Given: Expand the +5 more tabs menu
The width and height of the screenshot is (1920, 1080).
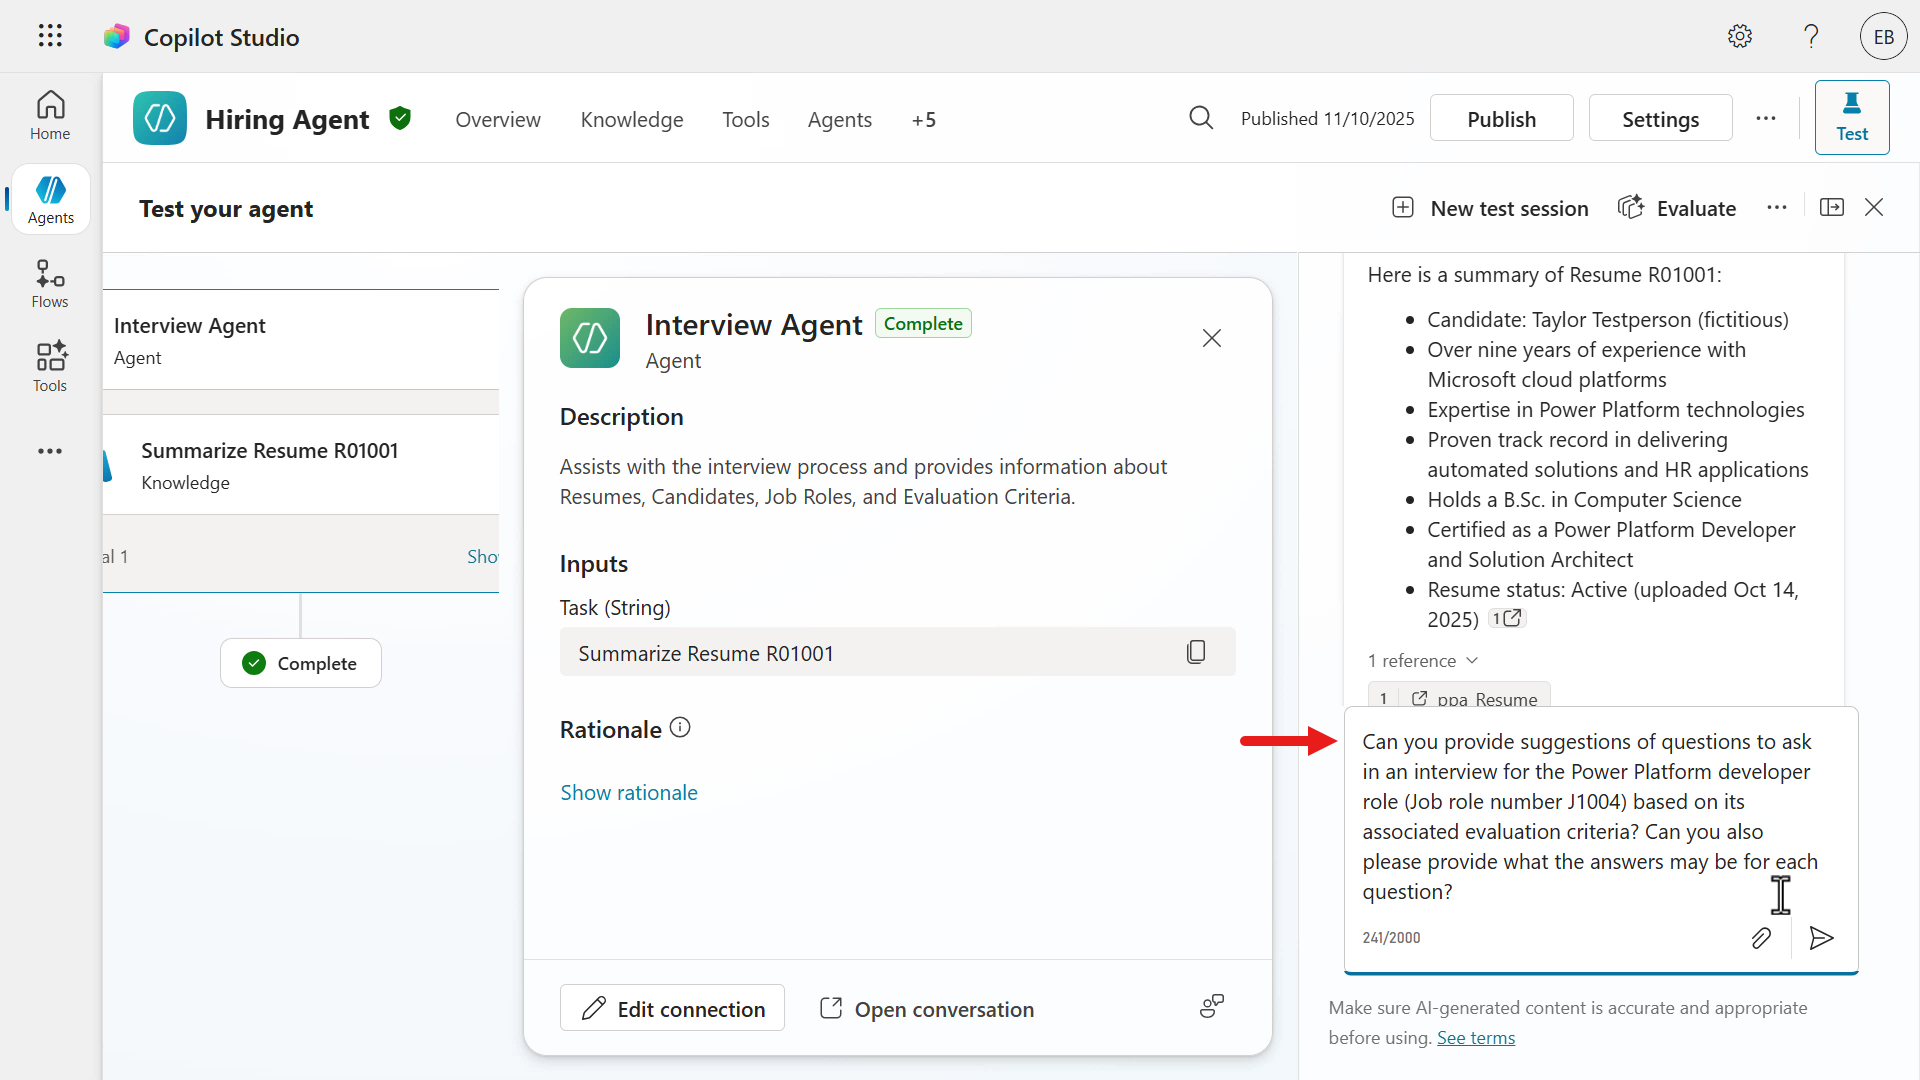Looking at the screenshot, I should pyautogui.click(x=923, y=120).
